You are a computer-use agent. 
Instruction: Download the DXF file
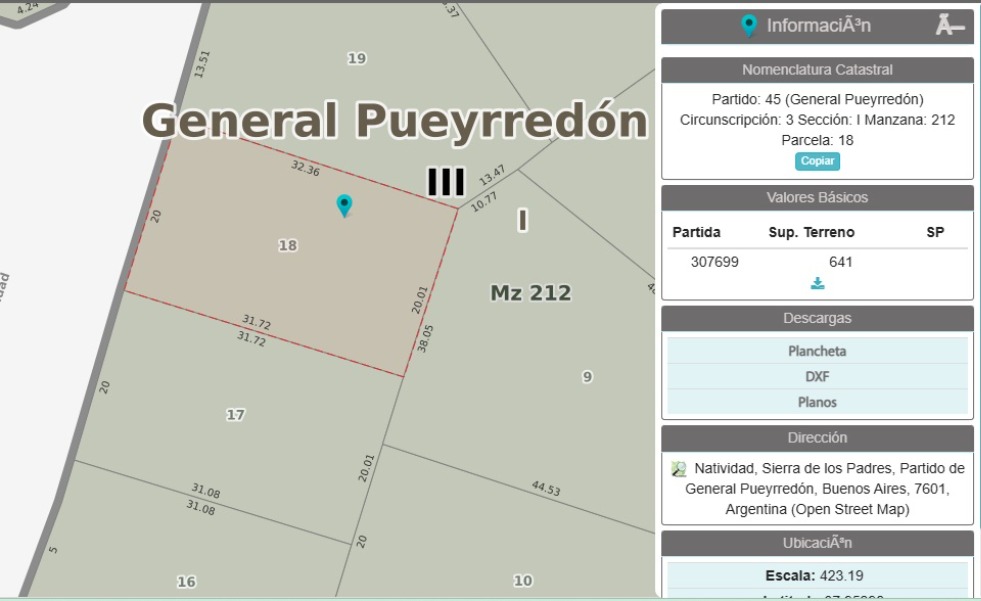coord(817,377)
